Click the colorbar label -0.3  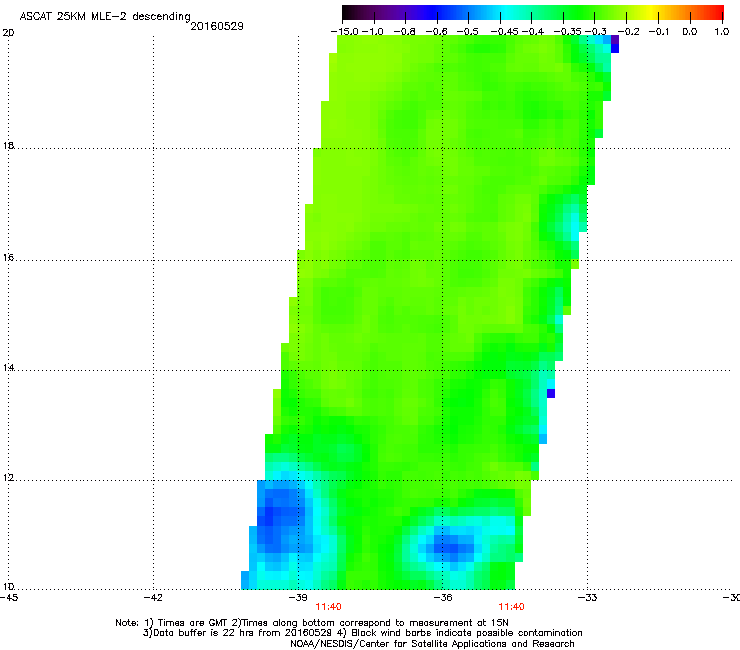pos(596,32)
